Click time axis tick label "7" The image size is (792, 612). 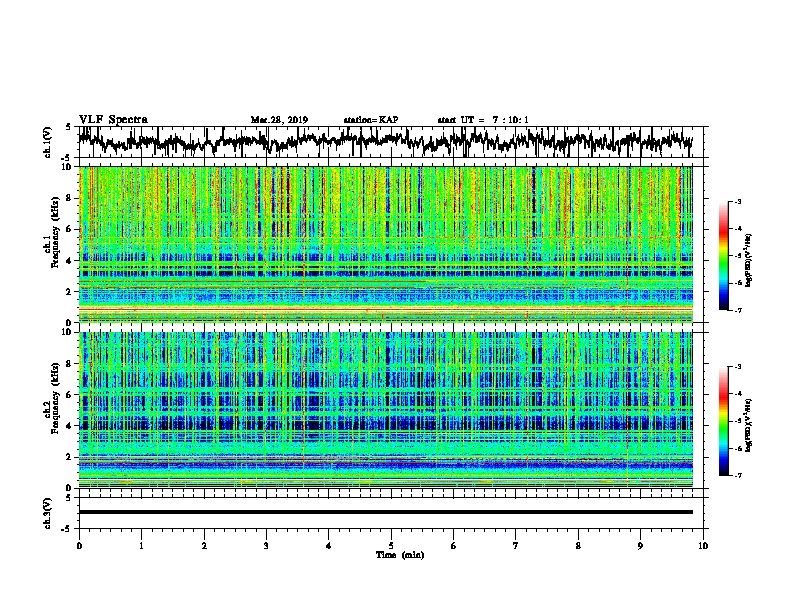(516, 546)
